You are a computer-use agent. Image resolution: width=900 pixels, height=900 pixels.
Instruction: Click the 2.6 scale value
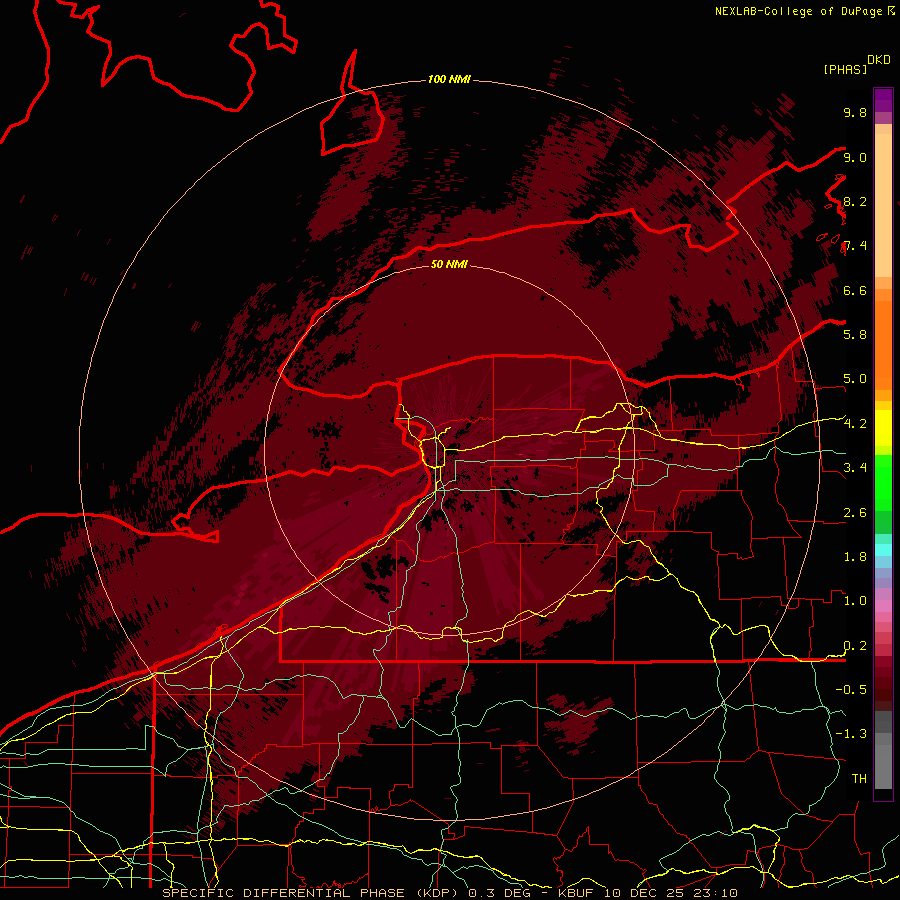pyautogui.click(x=855, y=512)
